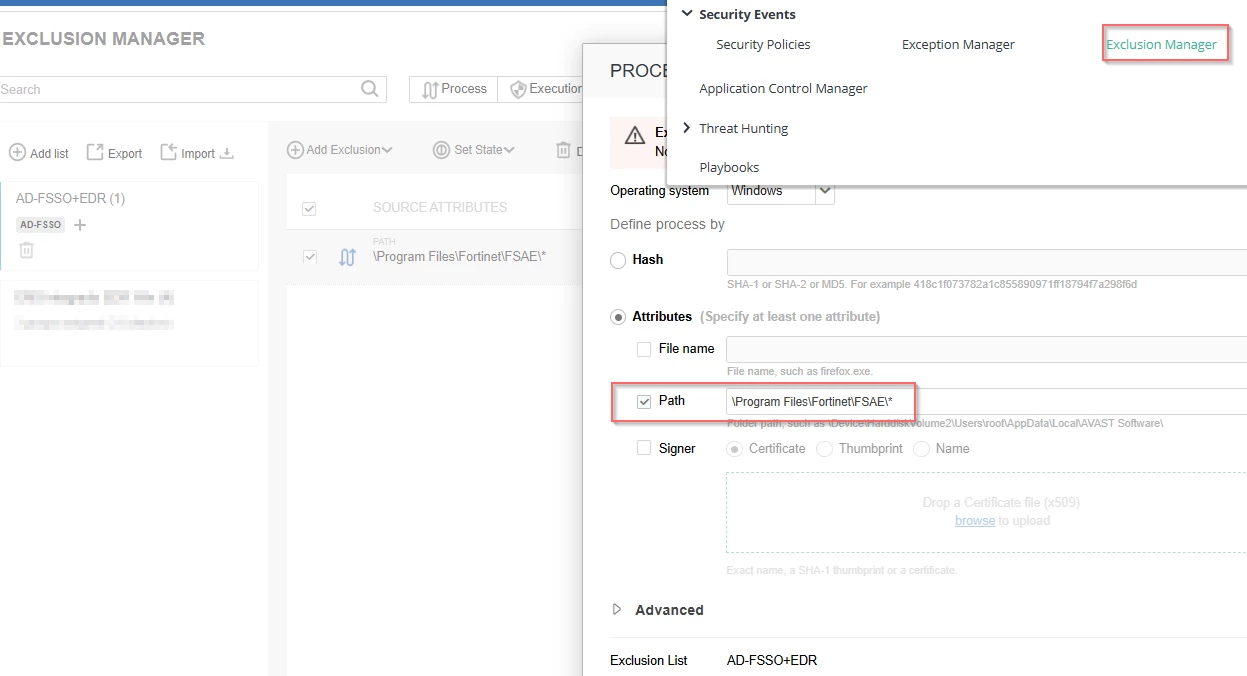The height and width of the screenshot is (676, 1247).
Task: Click the Export icon
Action: pyautogui.click(x=95, y=152)
